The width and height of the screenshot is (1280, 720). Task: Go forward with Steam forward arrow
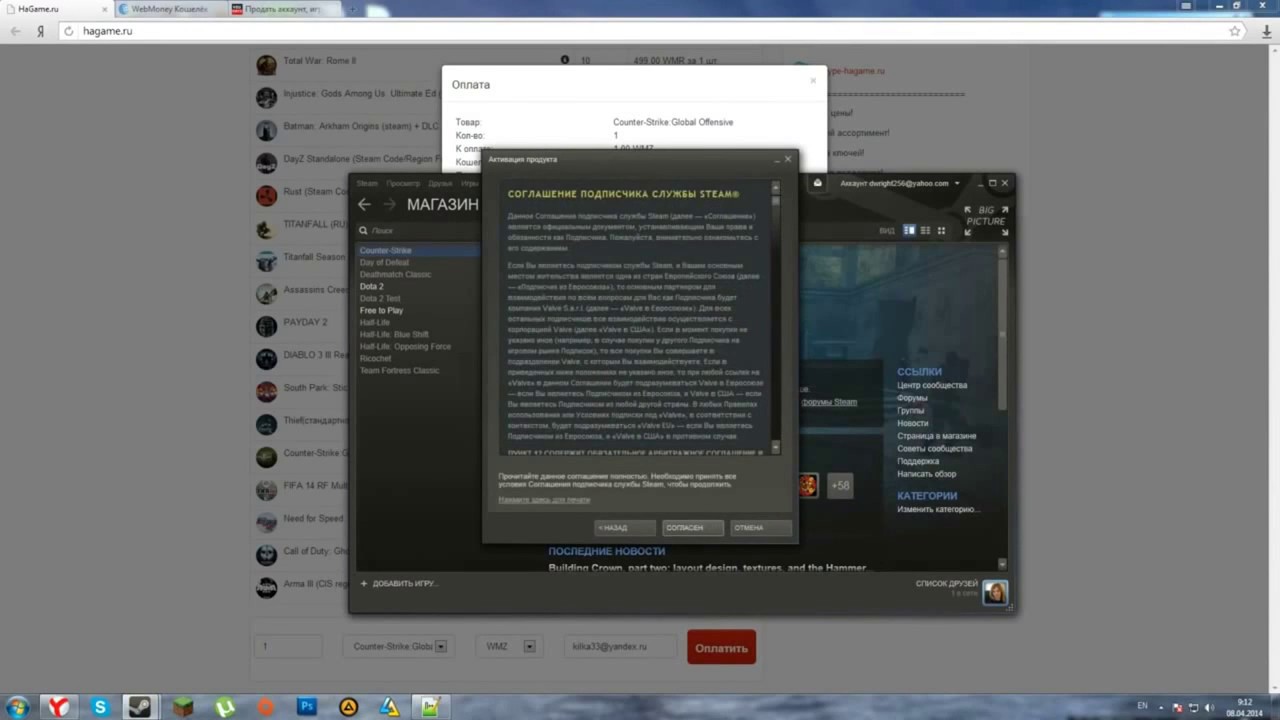point(389,204)
